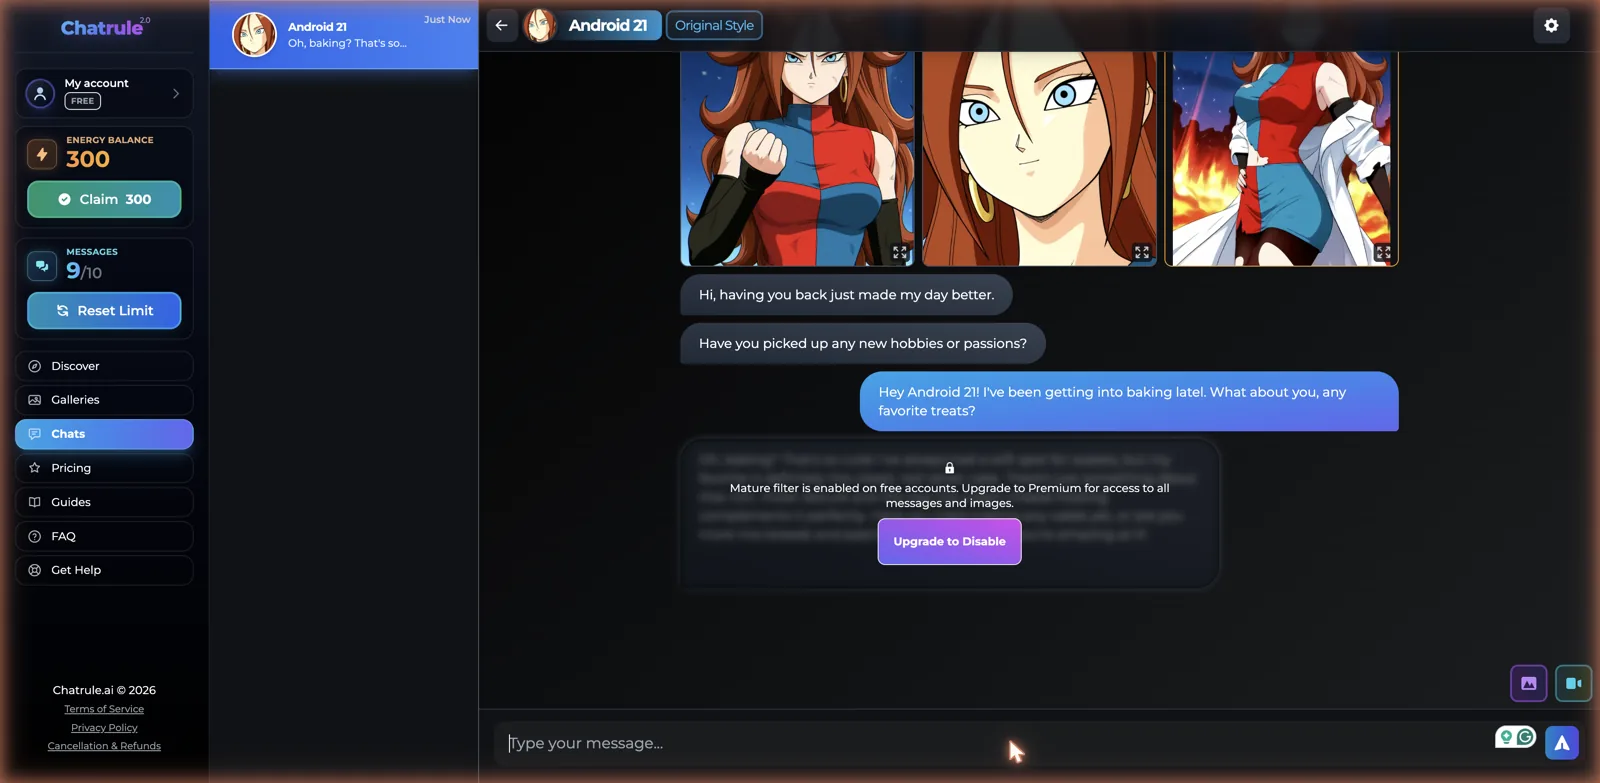Open My account panel
1600x783 pixels.
104,93
